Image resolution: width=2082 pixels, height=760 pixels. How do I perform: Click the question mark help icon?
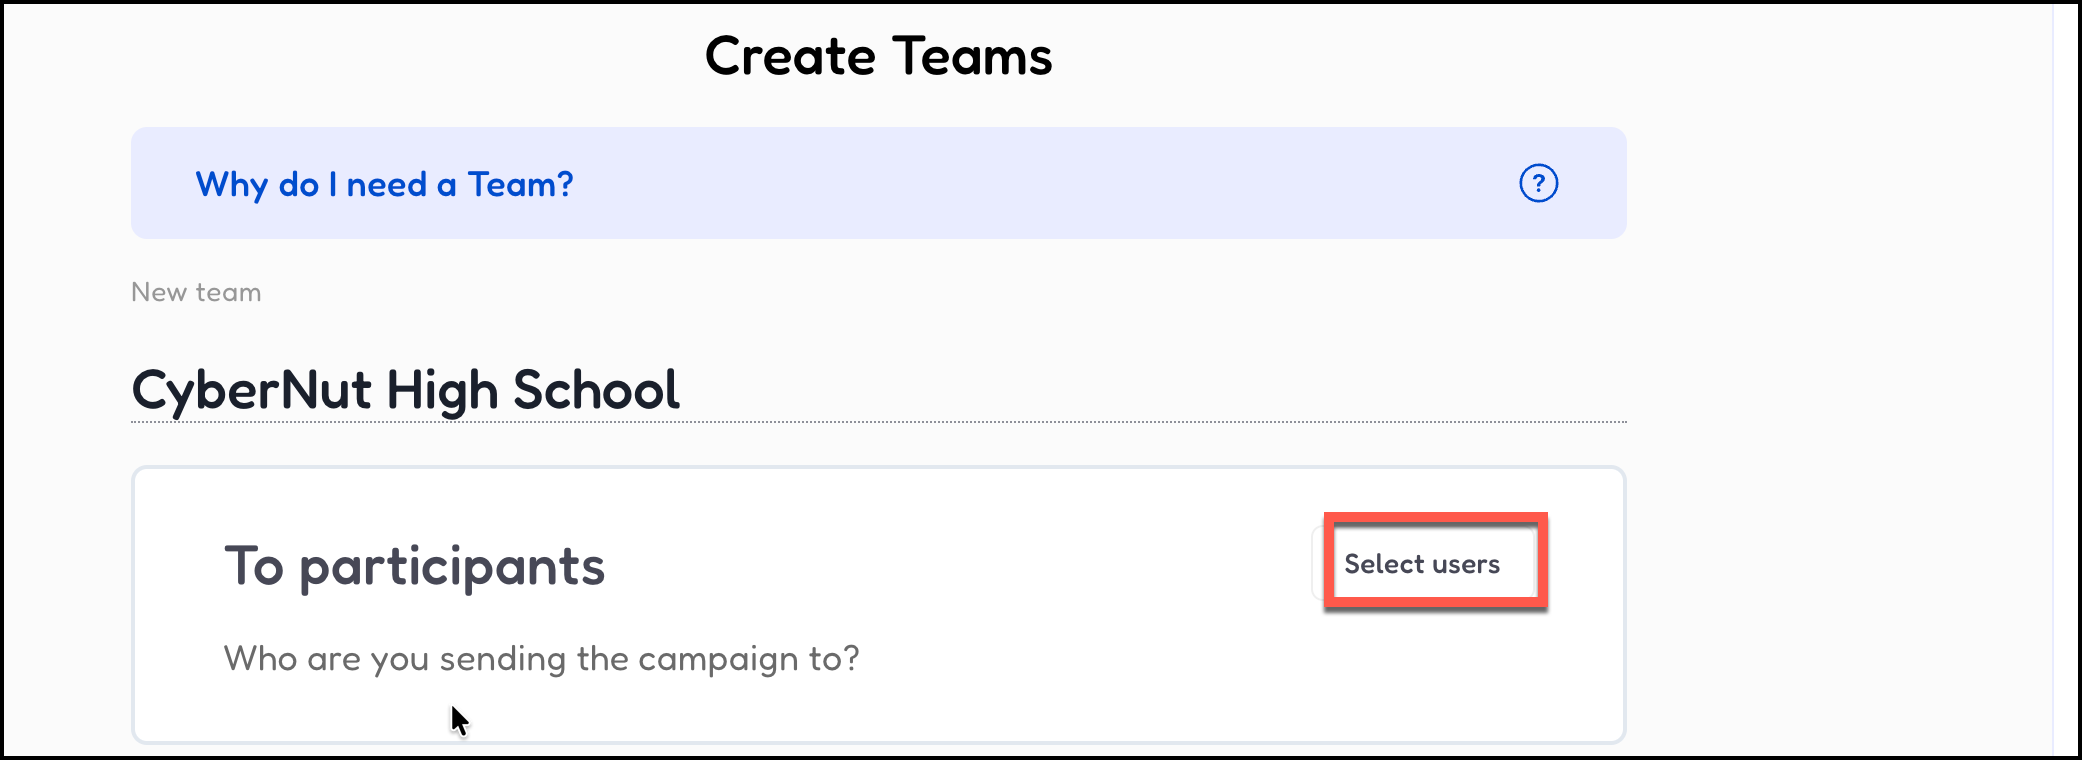pos(1538,183)
